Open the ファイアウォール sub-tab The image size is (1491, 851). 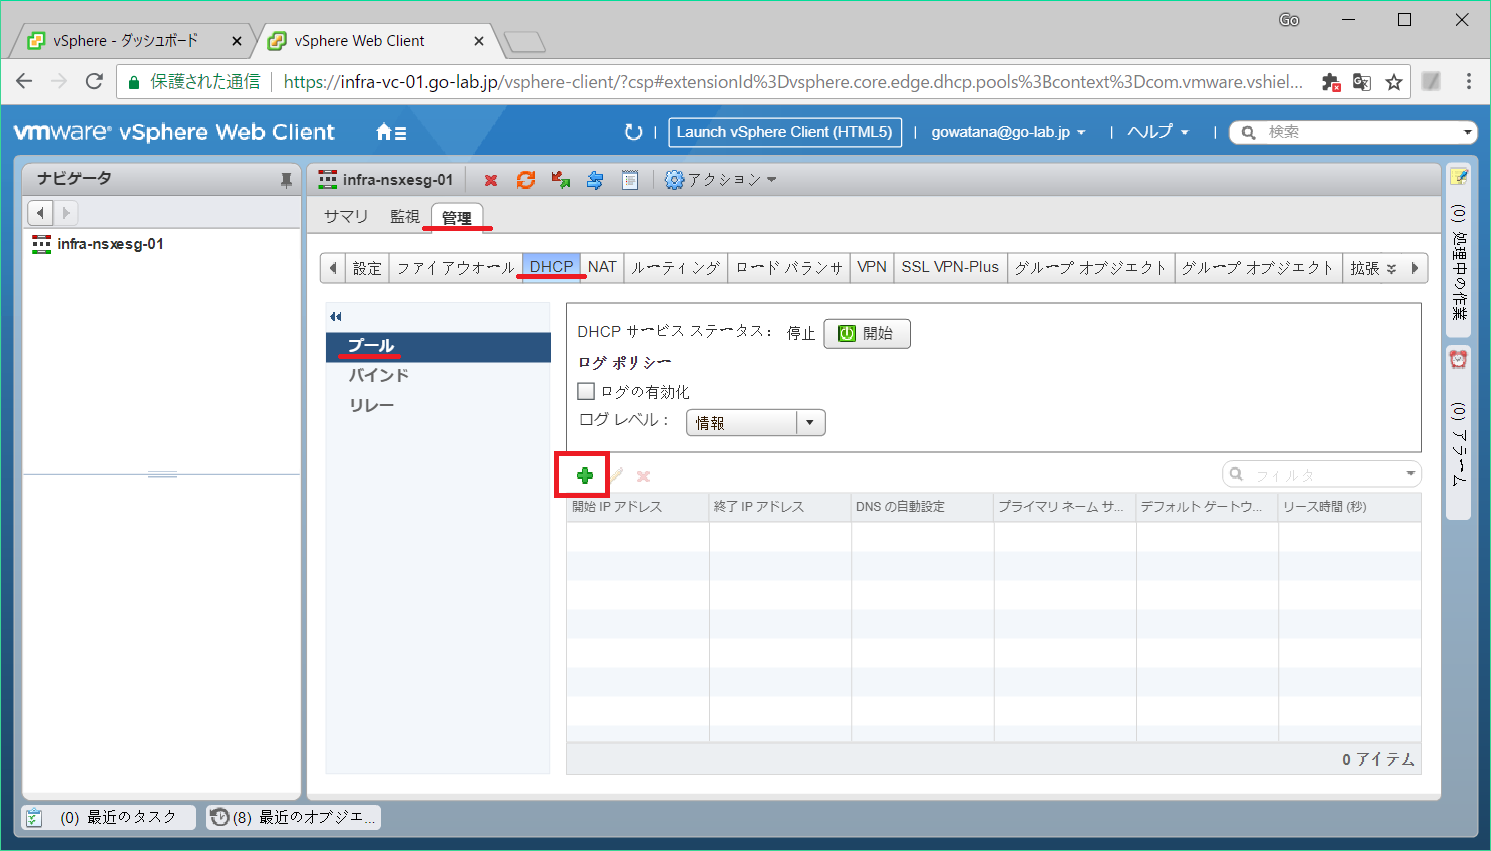coord(455,268)
